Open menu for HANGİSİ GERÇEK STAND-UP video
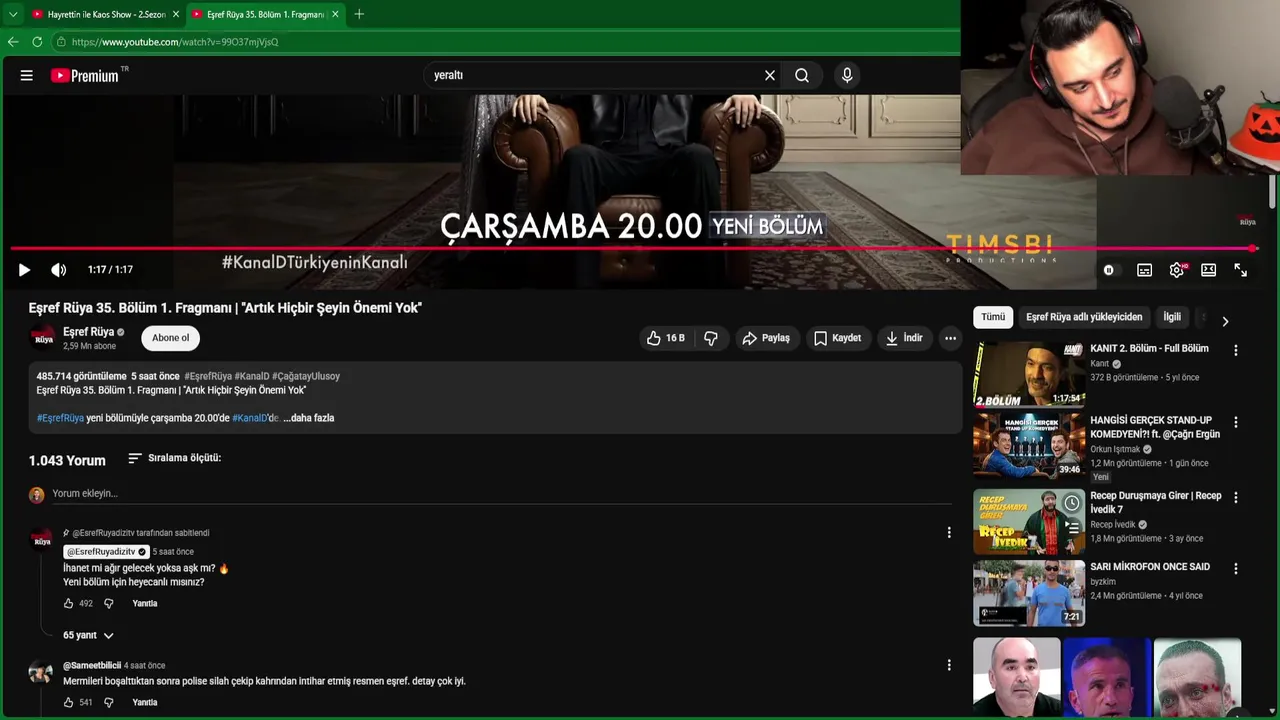This screenshot has width=1280, height=720. (1235, 422)
